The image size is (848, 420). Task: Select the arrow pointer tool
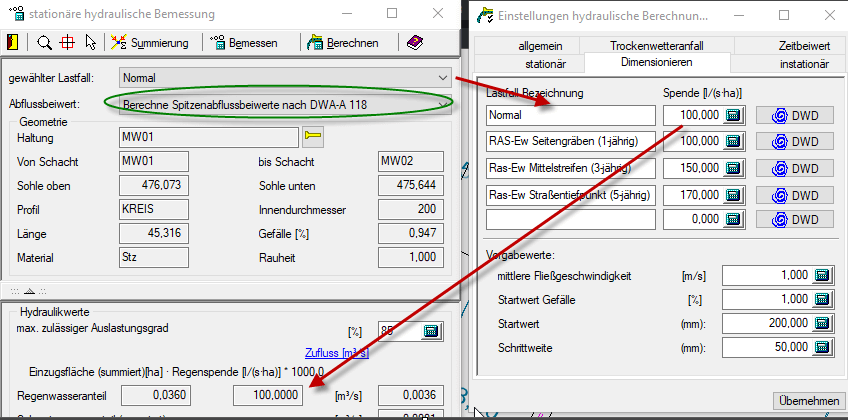91,42
